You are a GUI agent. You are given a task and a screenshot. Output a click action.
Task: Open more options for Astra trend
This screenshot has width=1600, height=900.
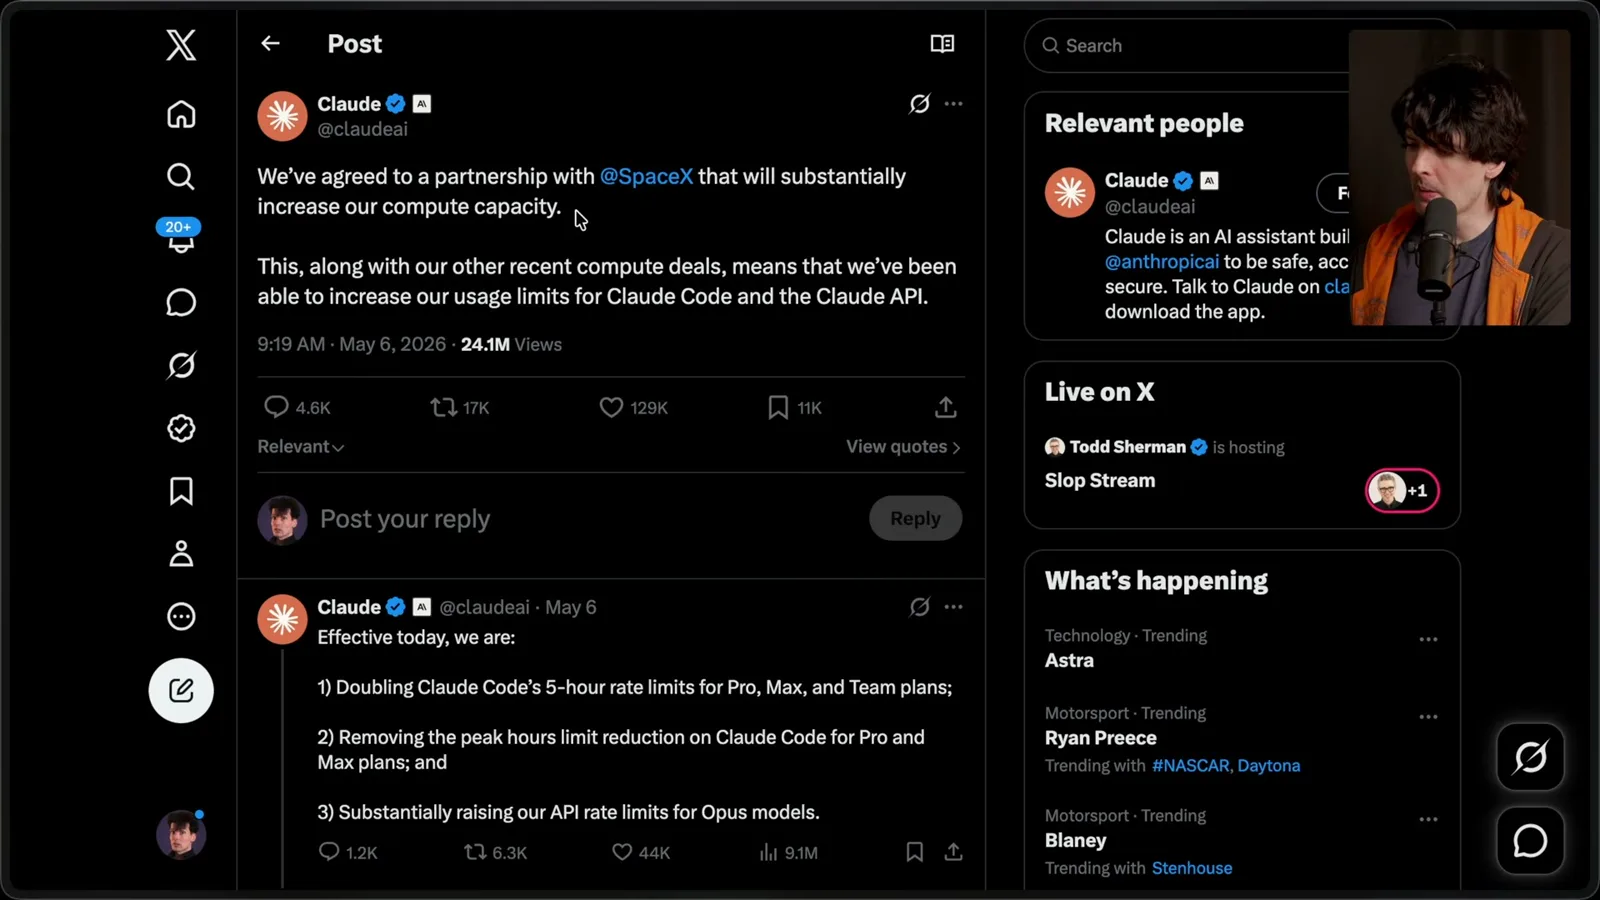pos(1428,639)
